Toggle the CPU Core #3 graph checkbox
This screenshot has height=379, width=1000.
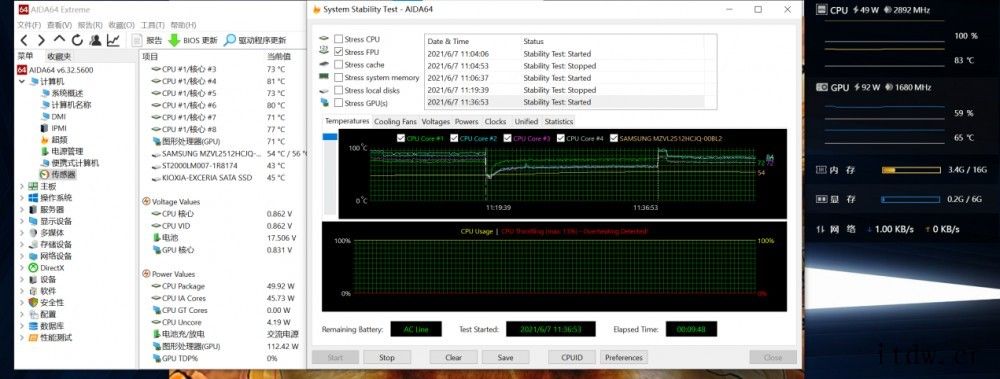pos(508,138)
